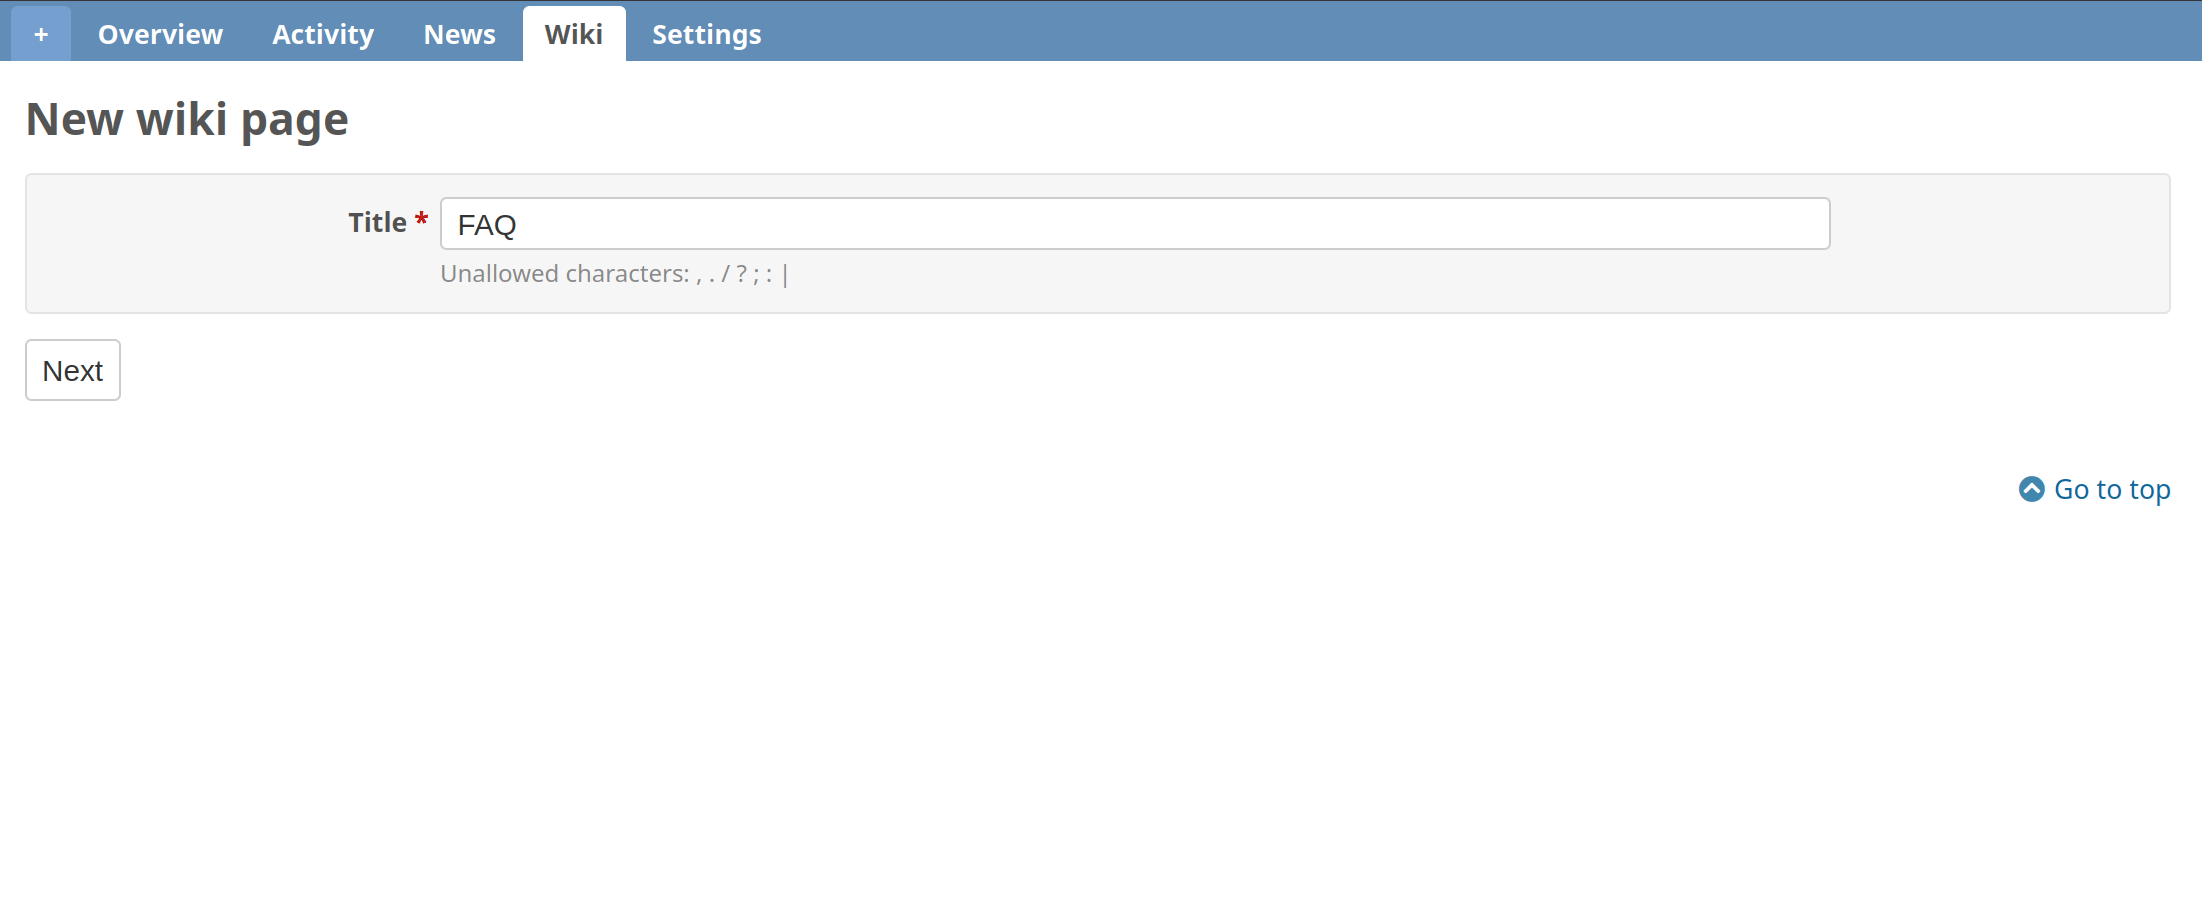
Task: Click the red required asterisk
Action: click(421, 220)
